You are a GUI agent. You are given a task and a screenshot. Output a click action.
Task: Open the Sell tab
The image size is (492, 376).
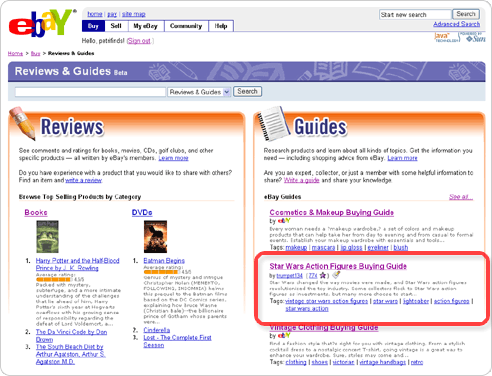pos(116,26)
